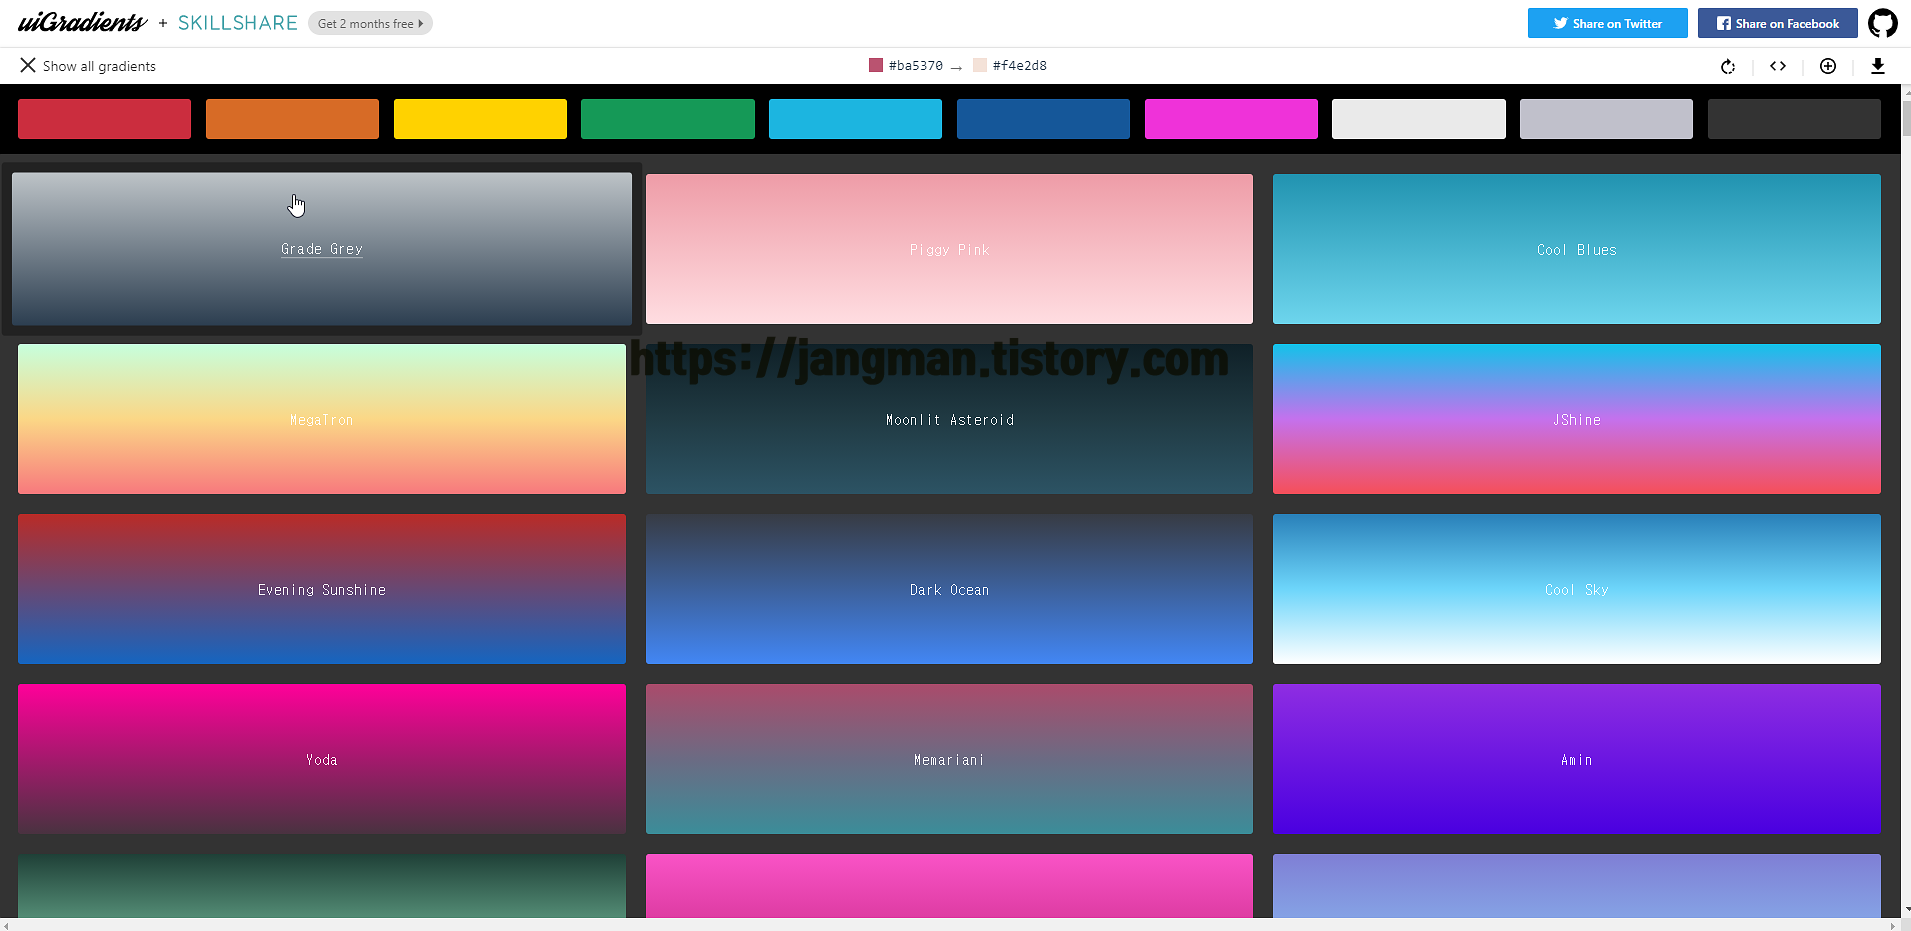Filter gradients by grey swatch
This screenshot has width=1911, height=931.
[1606, 119]
